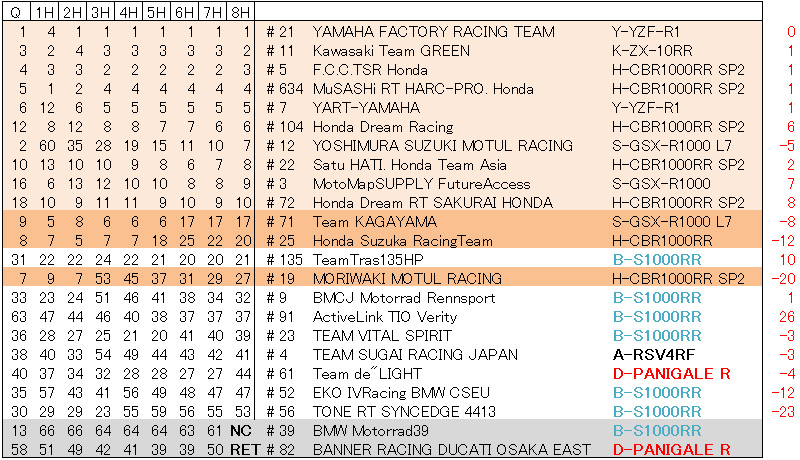
Task: Select the 1H column header
Action: pyautogui.click(x=44, y=12)
